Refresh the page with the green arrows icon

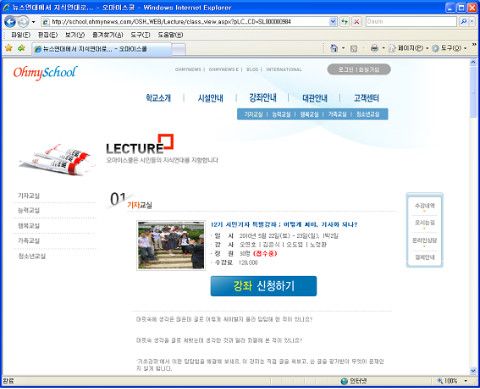point(344,22)
